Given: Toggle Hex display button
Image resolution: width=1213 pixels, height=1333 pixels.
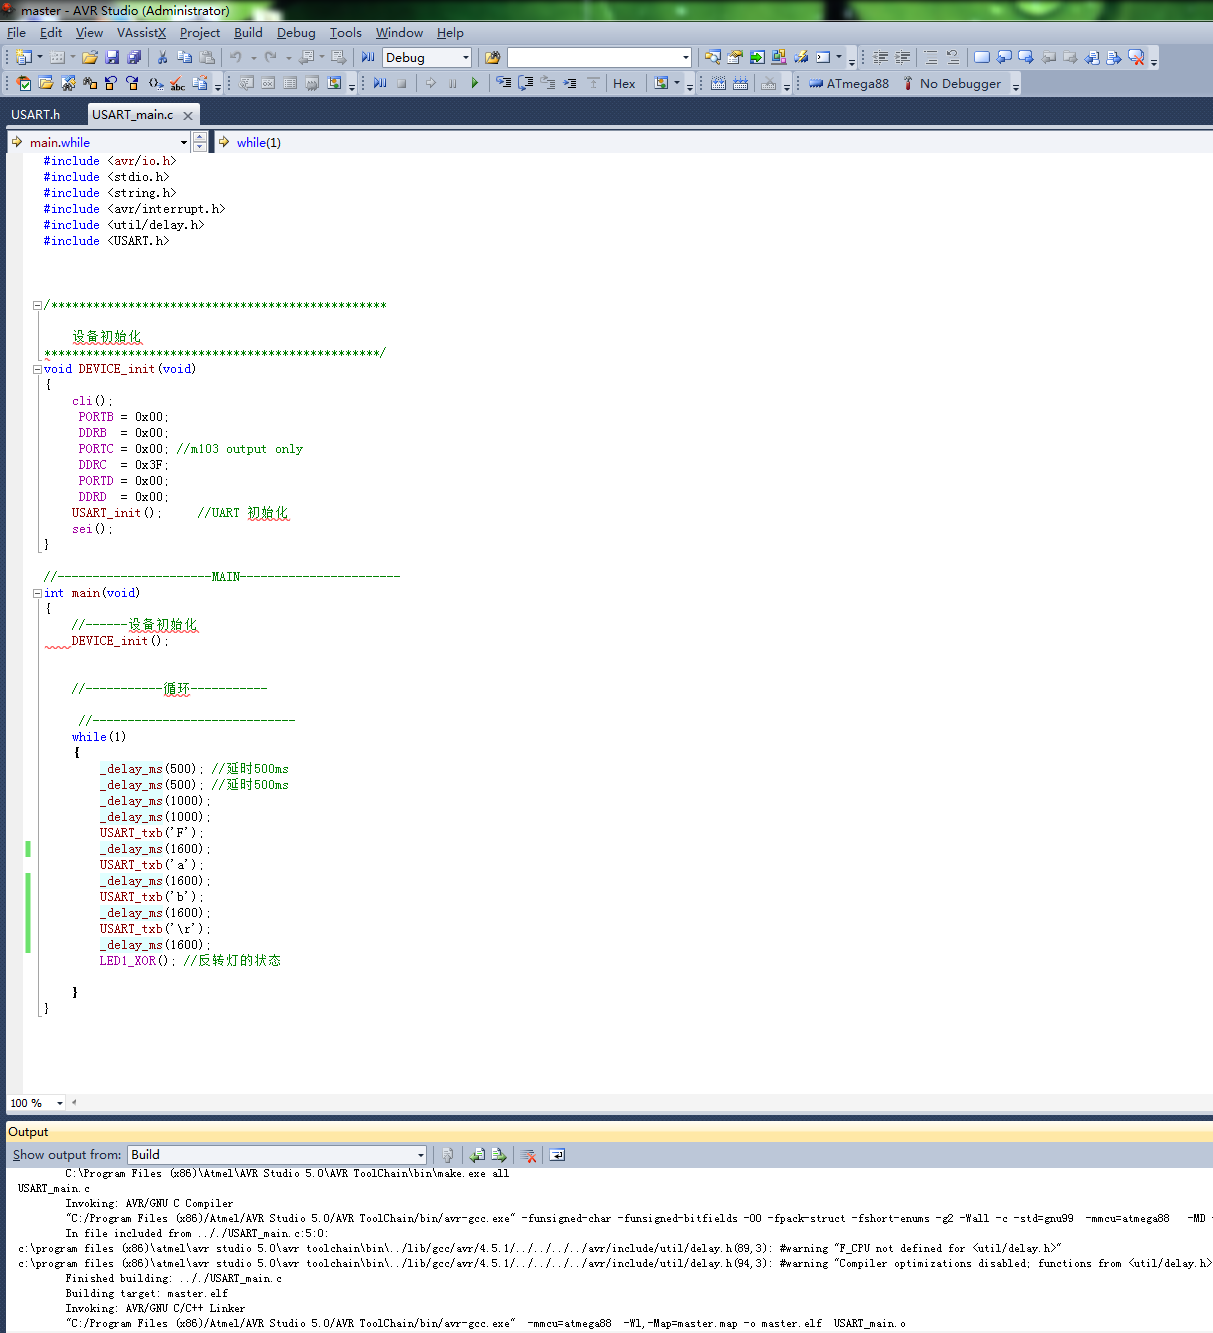Looking at the screenshot, I should [624, 84].
